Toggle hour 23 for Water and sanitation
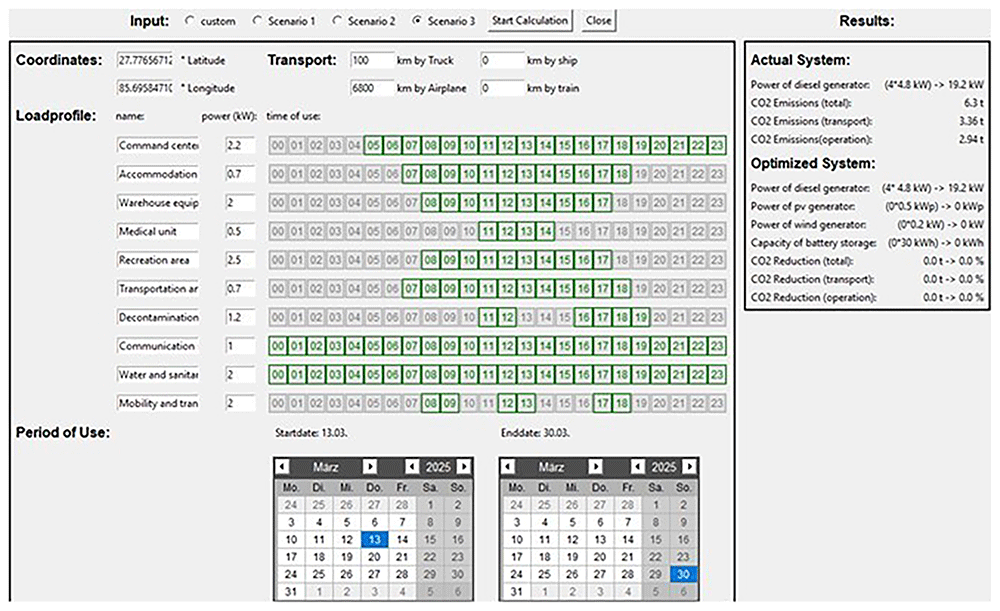The image size is (1000, 611). (x=717, y=375)
